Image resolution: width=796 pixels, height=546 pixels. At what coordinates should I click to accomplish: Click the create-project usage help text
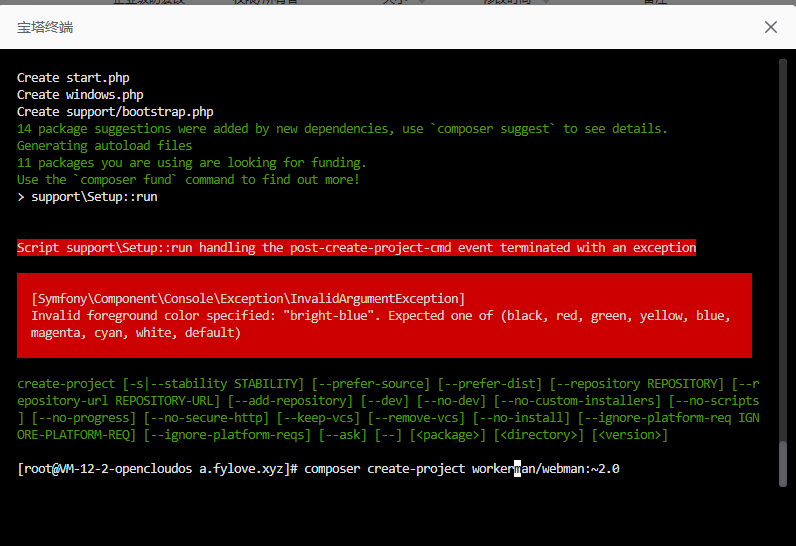pos(388,409)
